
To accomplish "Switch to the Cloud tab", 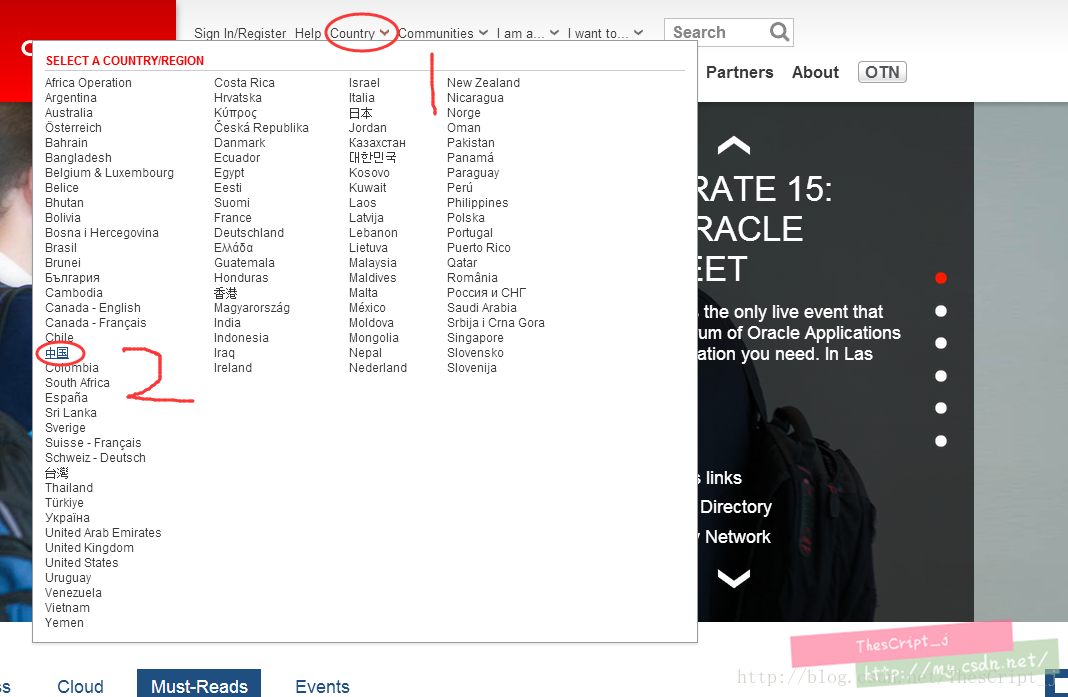I will (80, 686).
